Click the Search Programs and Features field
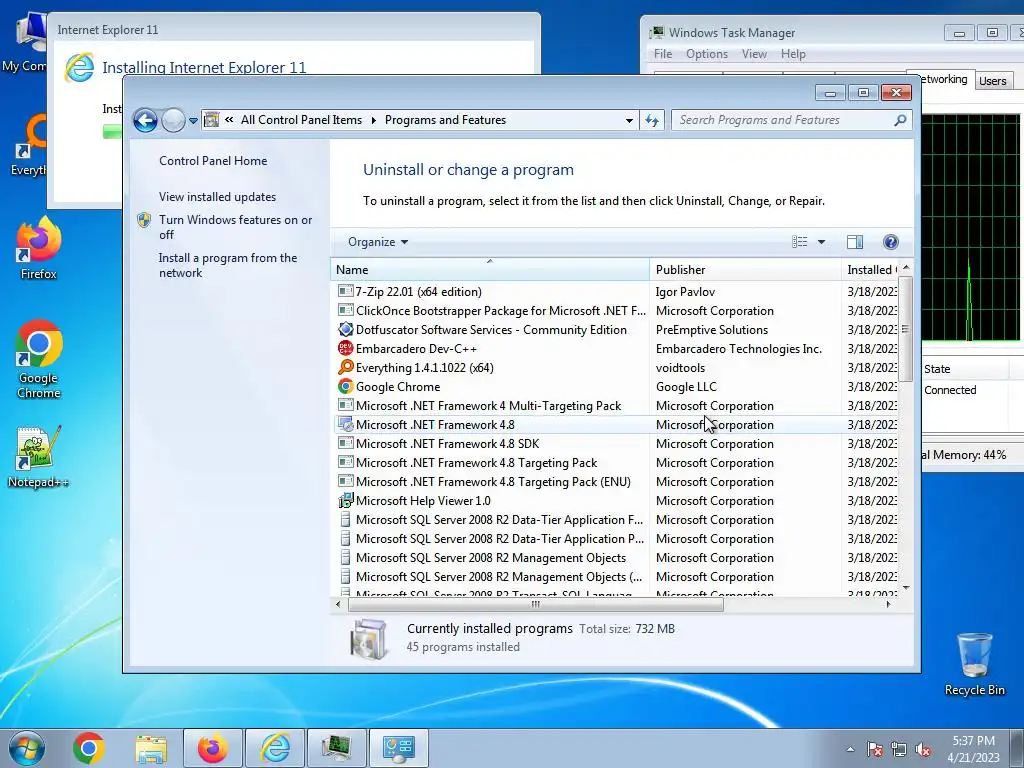 tap(784, 120)
